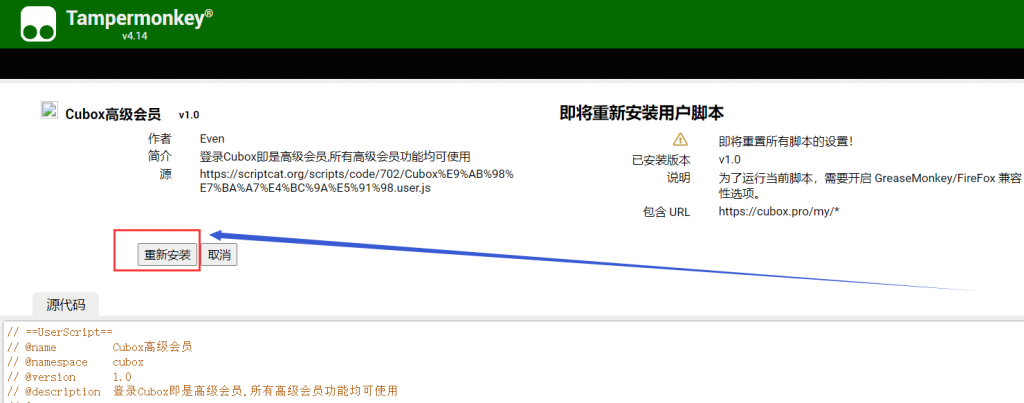Viewport: 1024px width, 403px height.
Task: Click the warning text 即将重置所有脚本的设置
Action: (786, 141)
